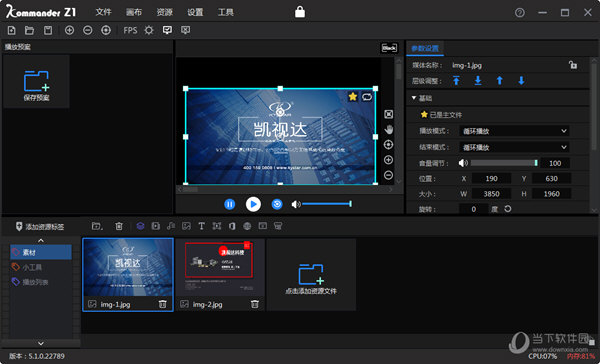Delete img-2.jpg with its trash icon
Screen dimensions: 600x364
click(254, 304)
